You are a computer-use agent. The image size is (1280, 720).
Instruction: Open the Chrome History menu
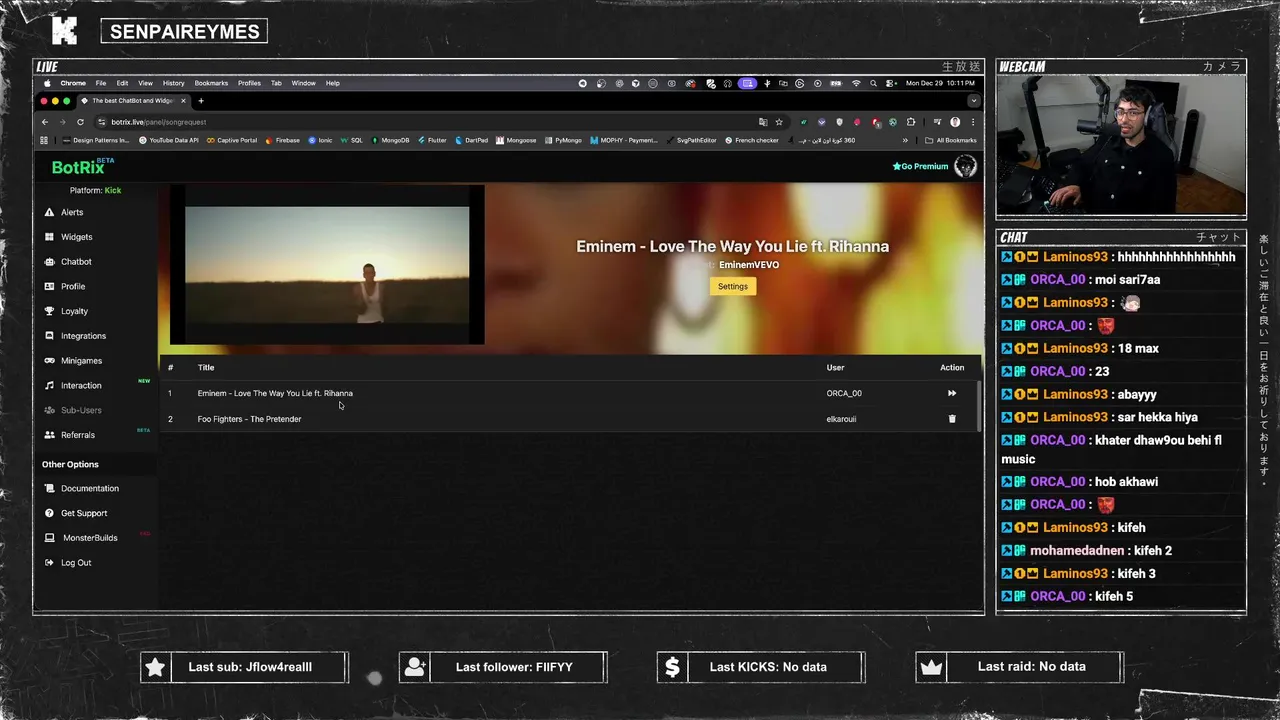pyautogui.click(x=173, y=83)
